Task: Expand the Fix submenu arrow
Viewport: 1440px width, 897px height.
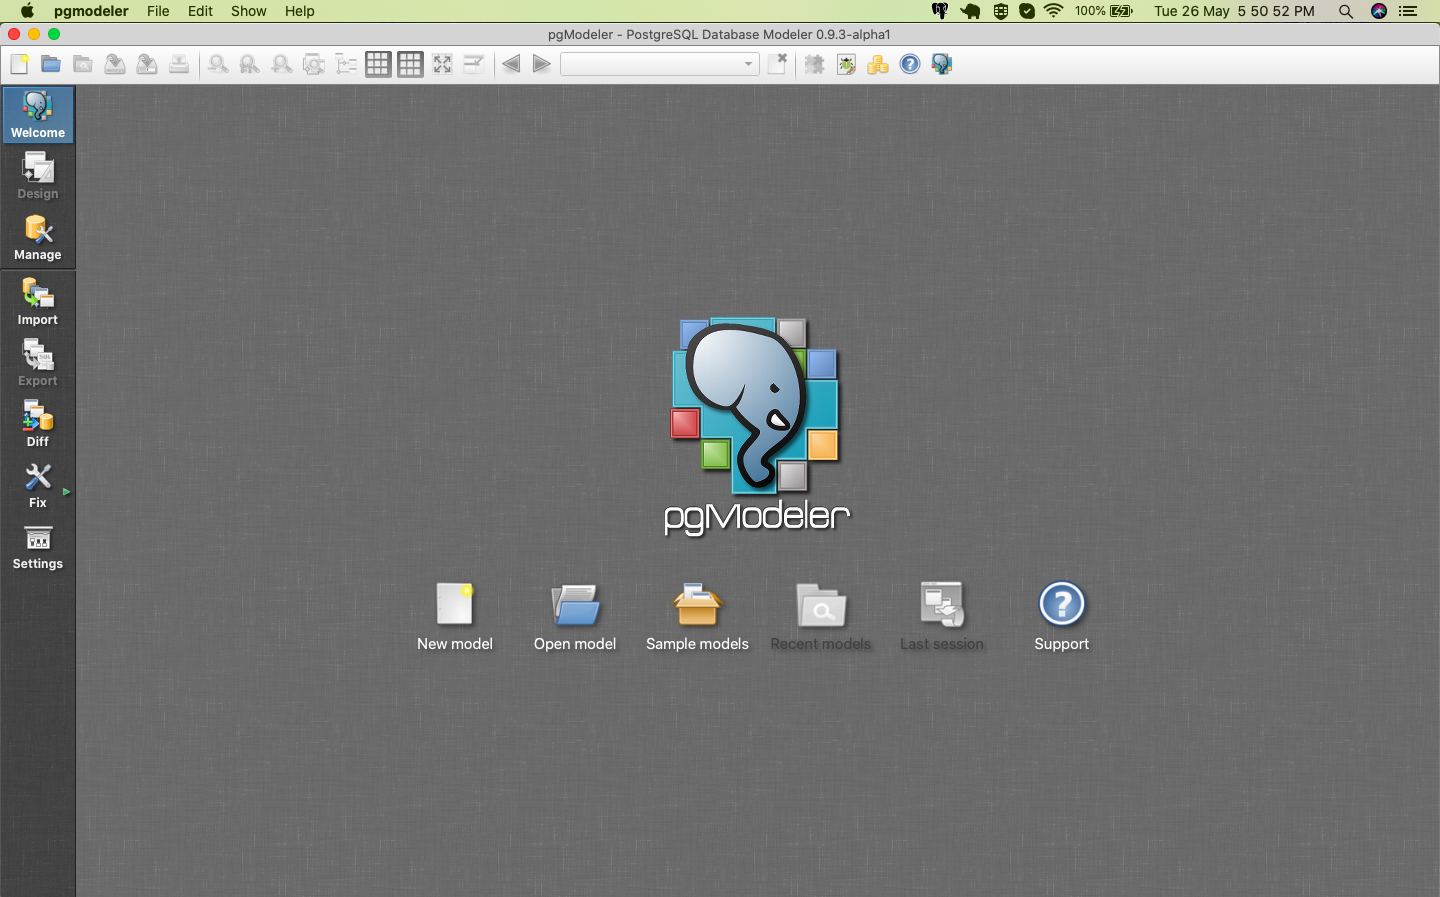Action: 66,492
